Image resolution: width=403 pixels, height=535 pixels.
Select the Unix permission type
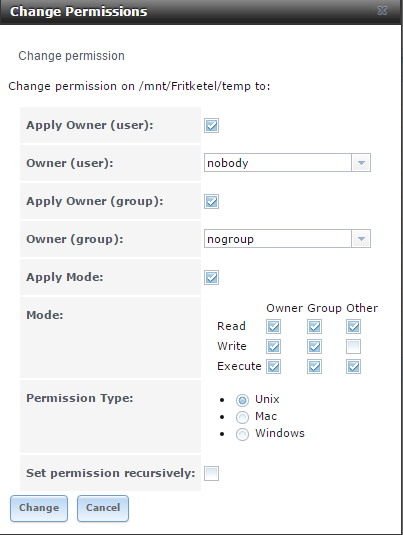(243, 400)
